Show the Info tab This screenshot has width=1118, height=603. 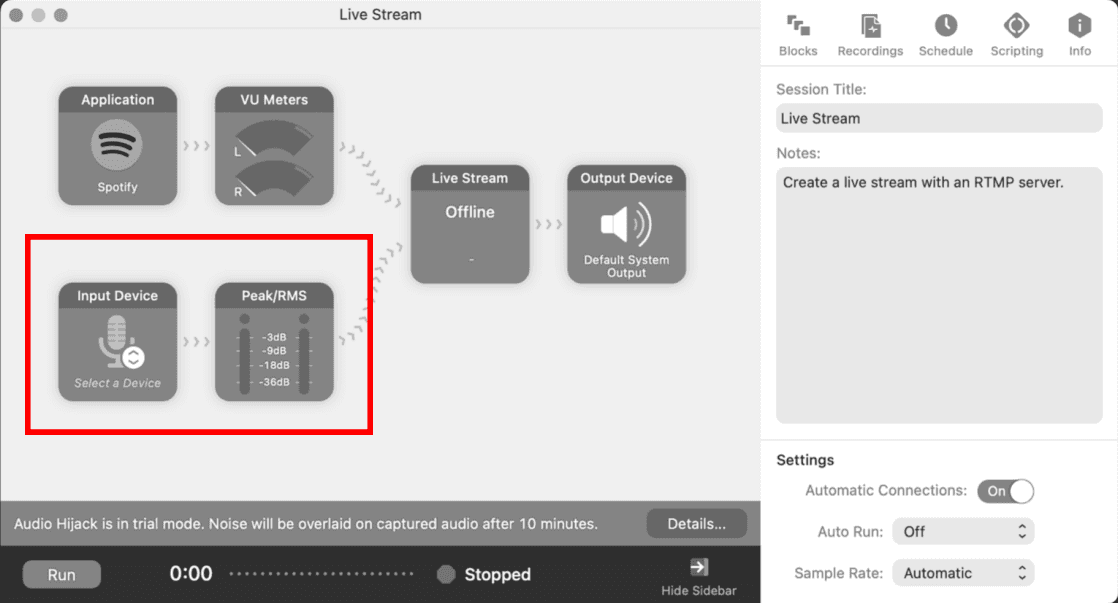tap(1079, 36)
